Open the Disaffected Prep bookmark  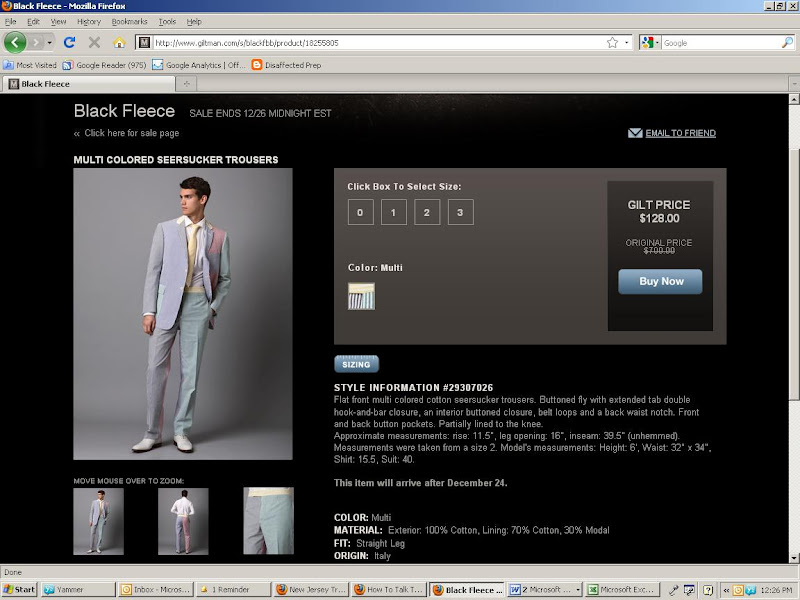click(286, 65)
